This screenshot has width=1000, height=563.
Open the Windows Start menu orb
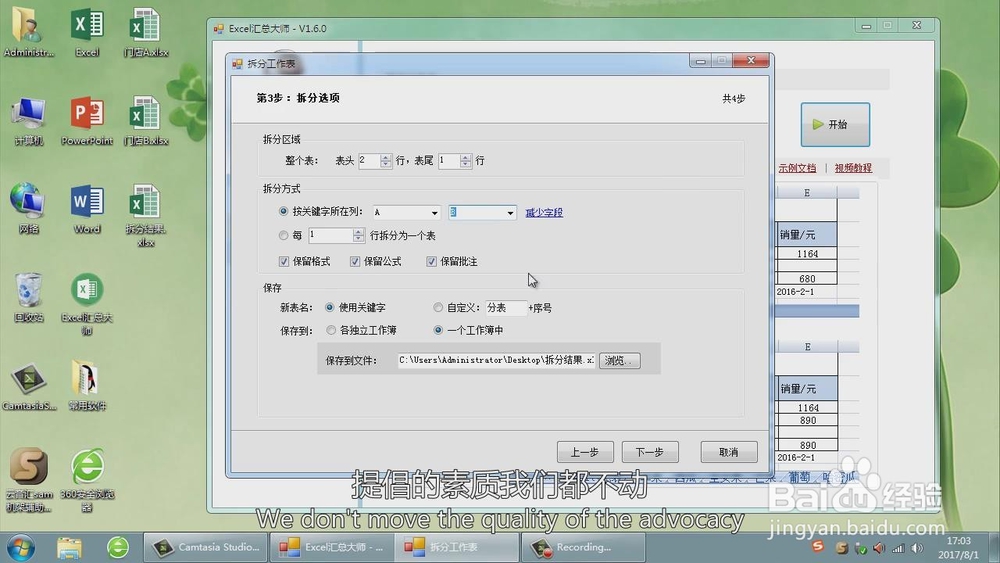tap(20, 548)
